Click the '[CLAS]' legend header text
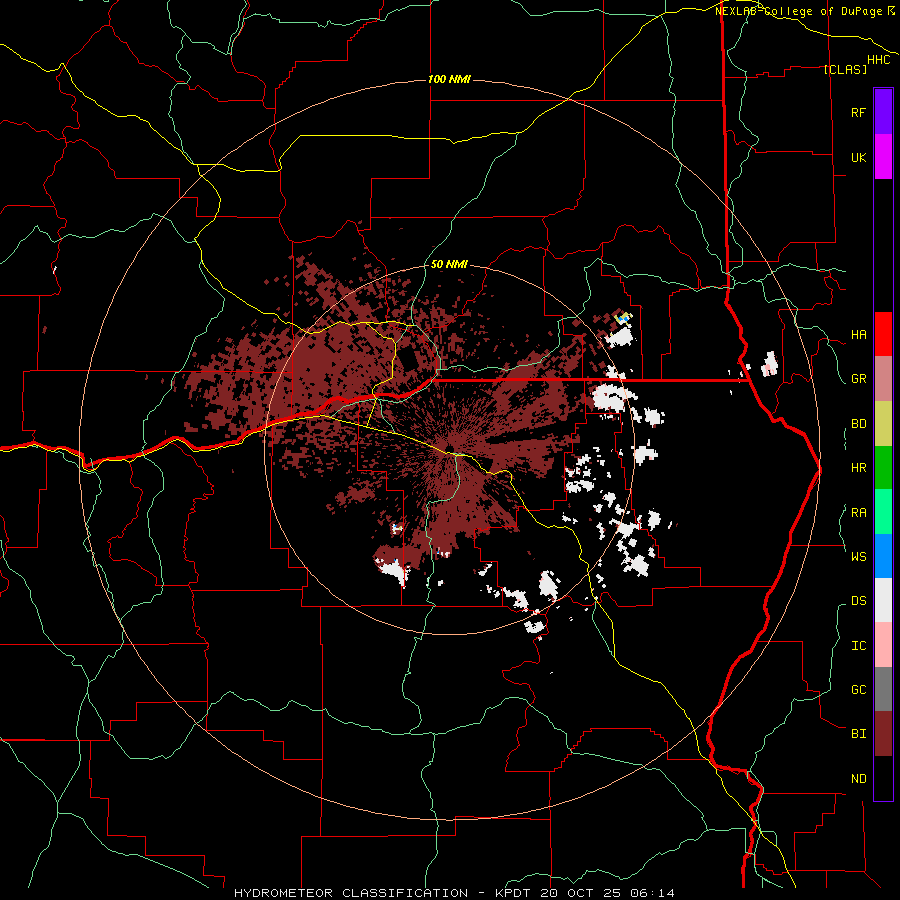The image size is (900, 900). coord(845,69)
